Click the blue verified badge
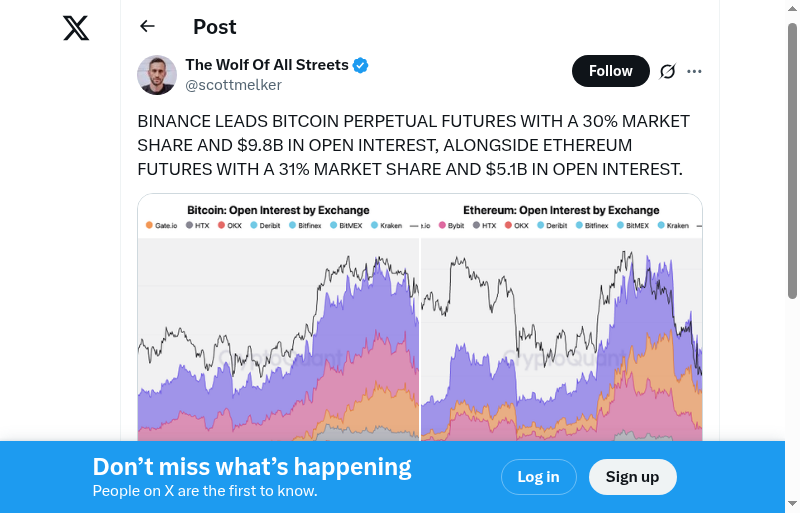This screenshot has width=800, height=513. coord(361,65)
